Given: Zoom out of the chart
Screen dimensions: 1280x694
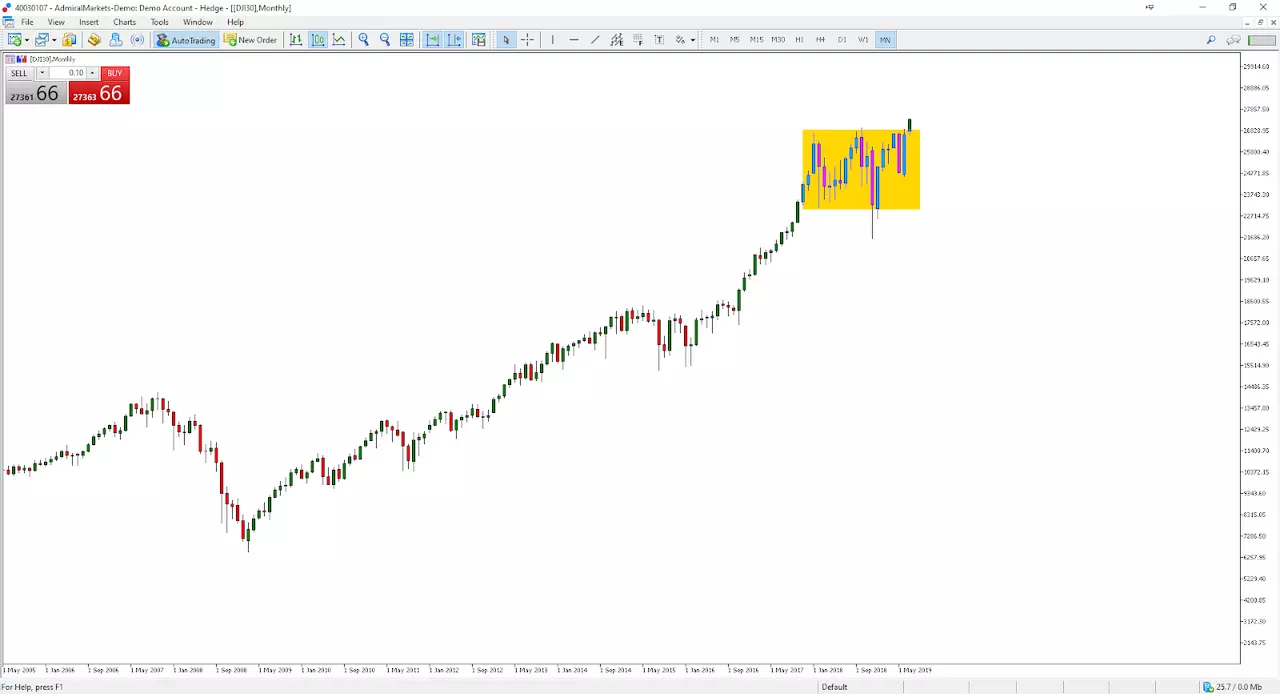Looking at the screenshot, I should click(385, 40).
